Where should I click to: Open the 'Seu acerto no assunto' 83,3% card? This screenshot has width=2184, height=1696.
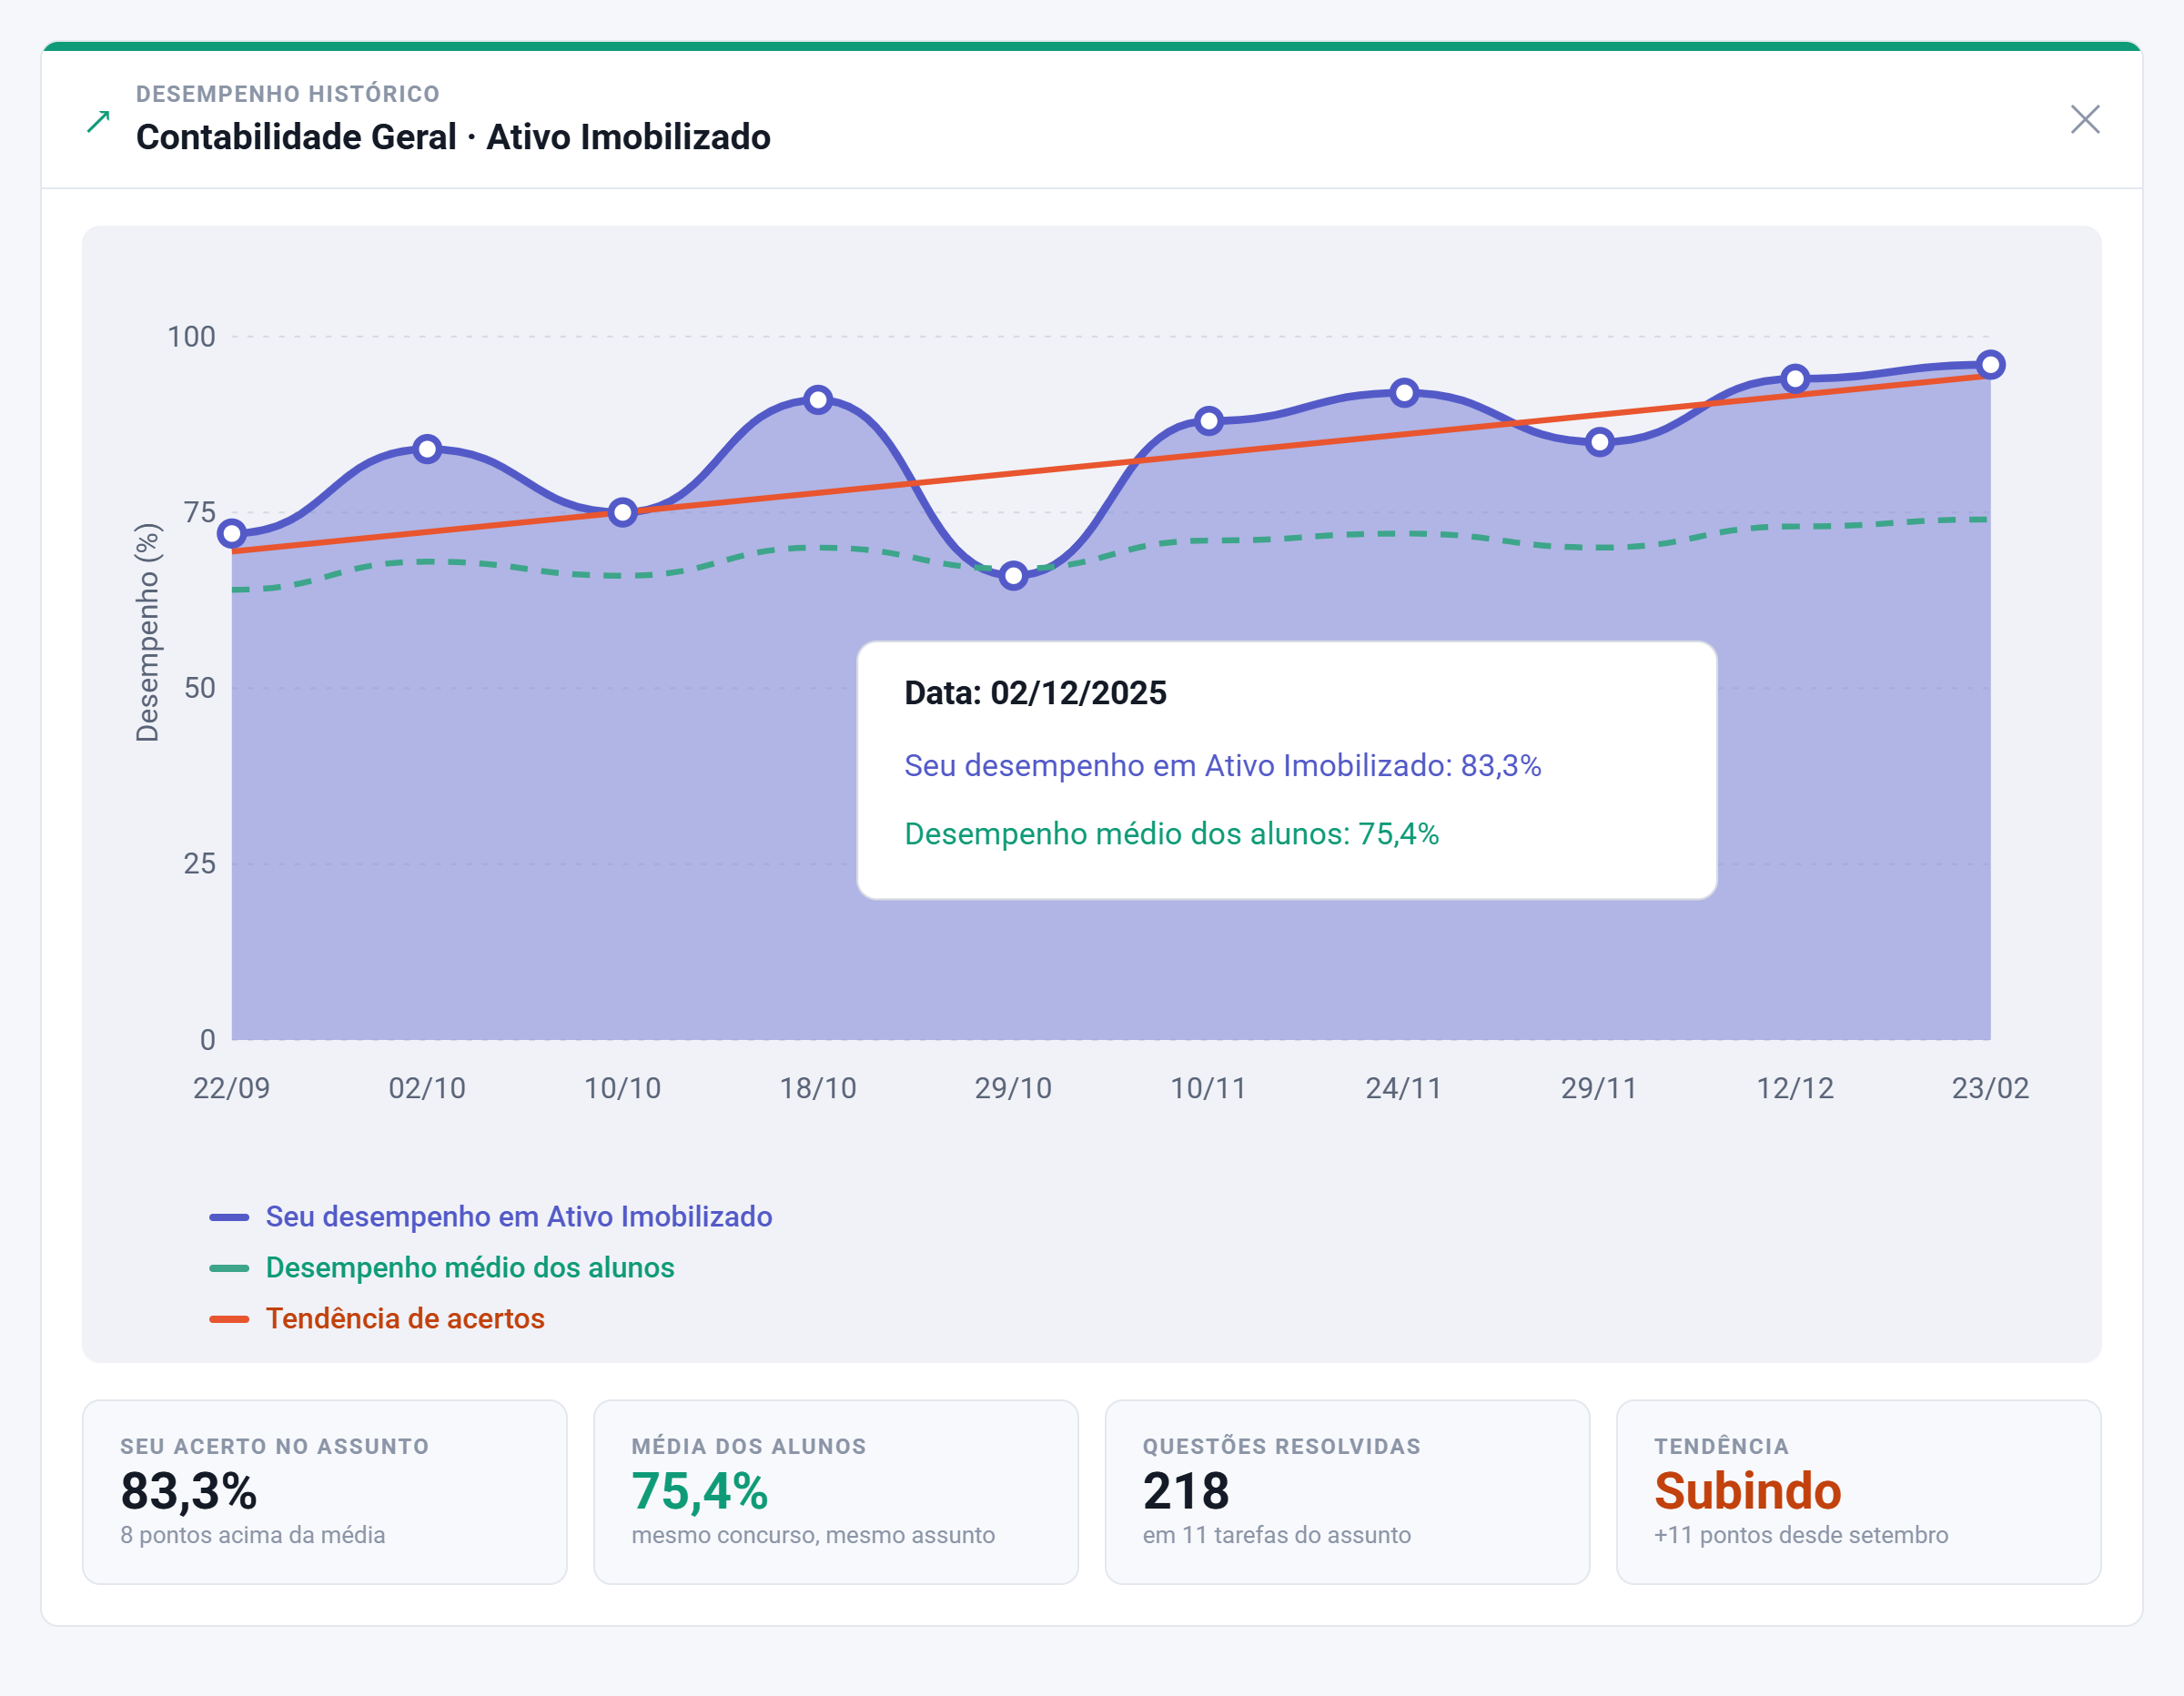click(x=325, y=1492)
